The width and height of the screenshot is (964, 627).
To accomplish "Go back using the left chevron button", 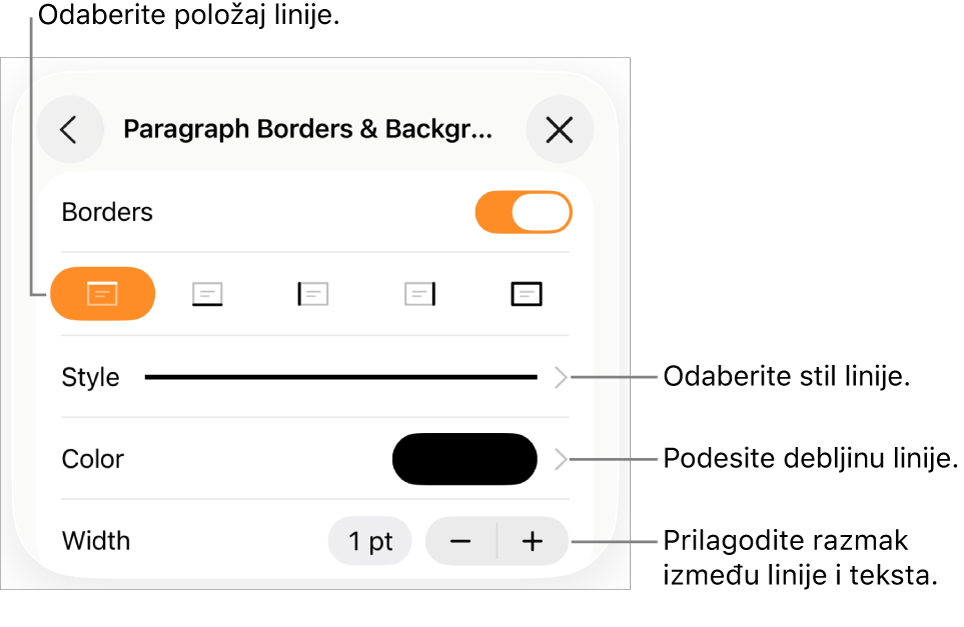I will point(69,130).
